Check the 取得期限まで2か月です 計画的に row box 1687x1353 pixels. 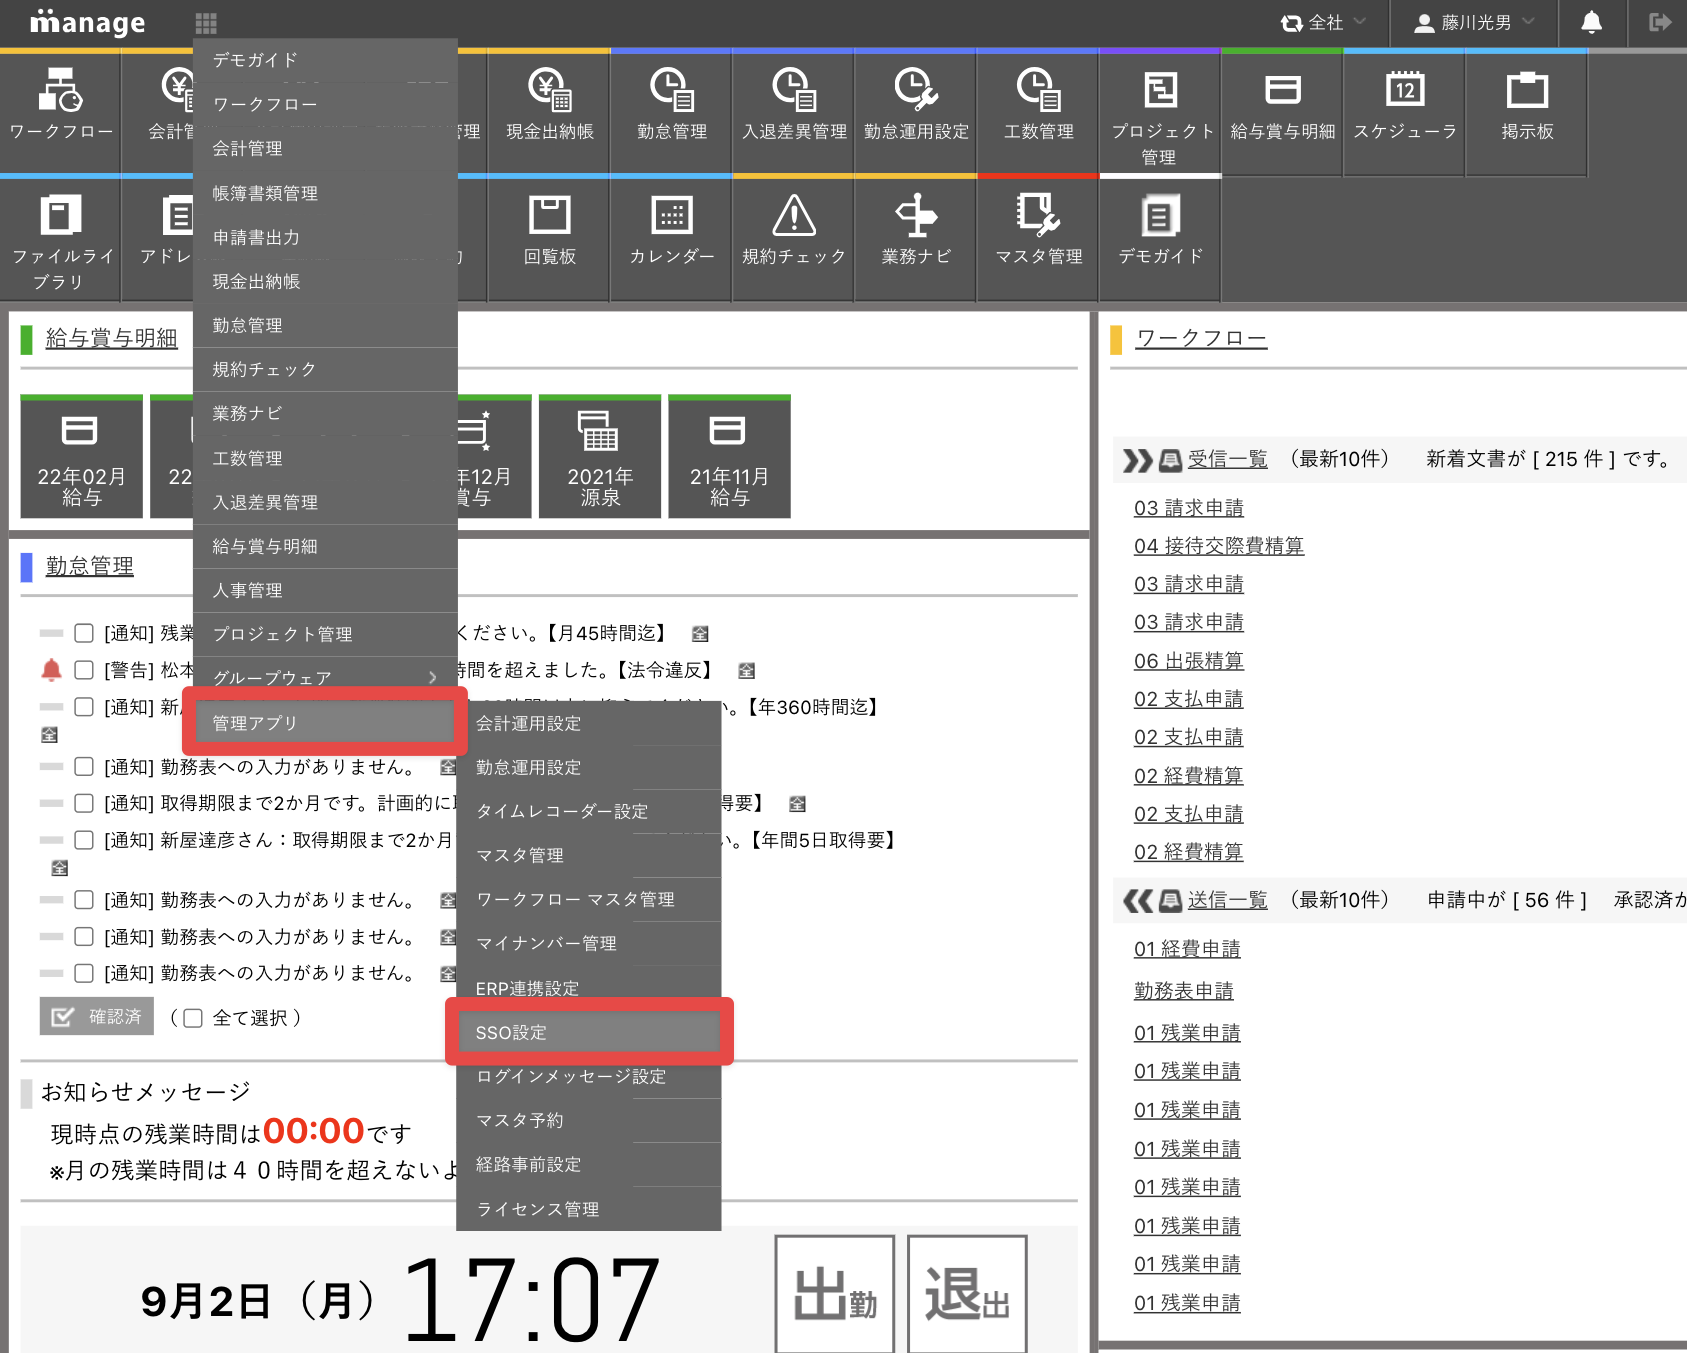(84, 803)
